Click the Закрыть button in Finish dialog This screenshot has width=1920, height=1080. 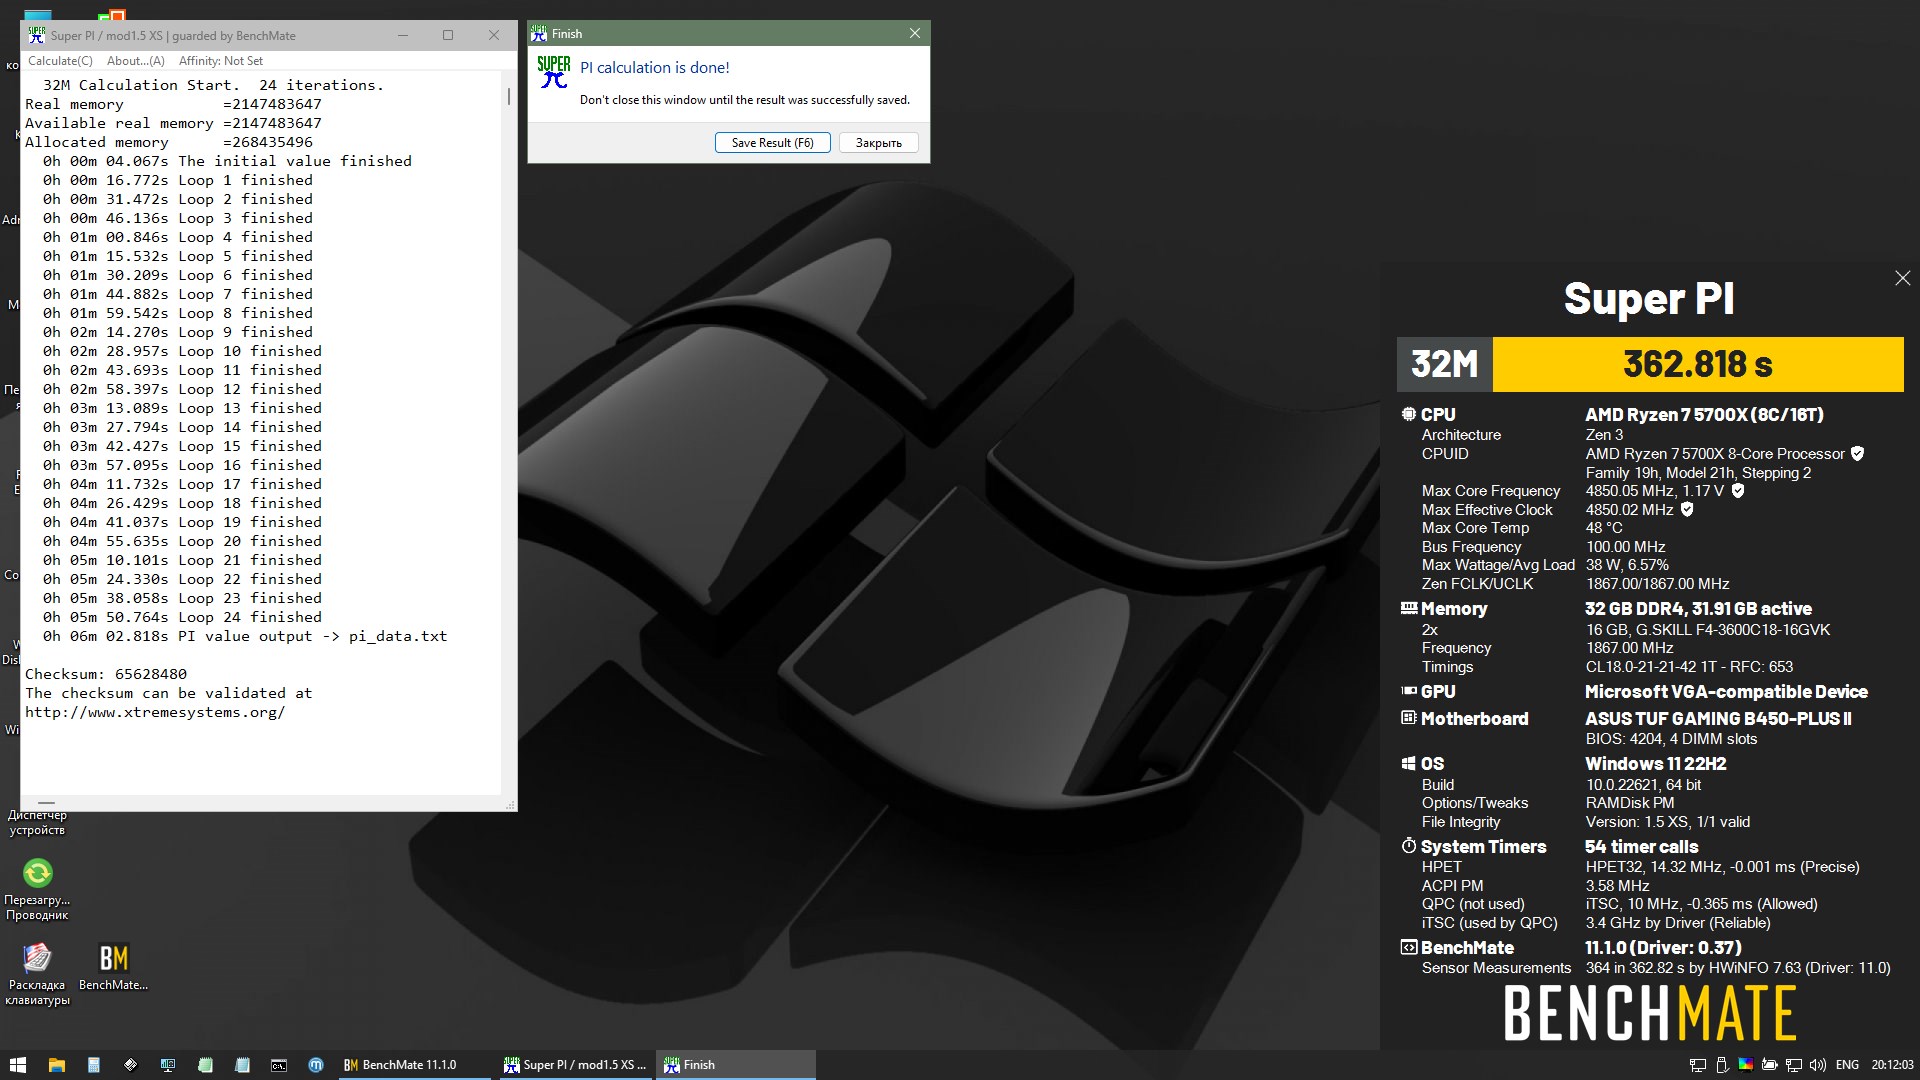[878, 143]
